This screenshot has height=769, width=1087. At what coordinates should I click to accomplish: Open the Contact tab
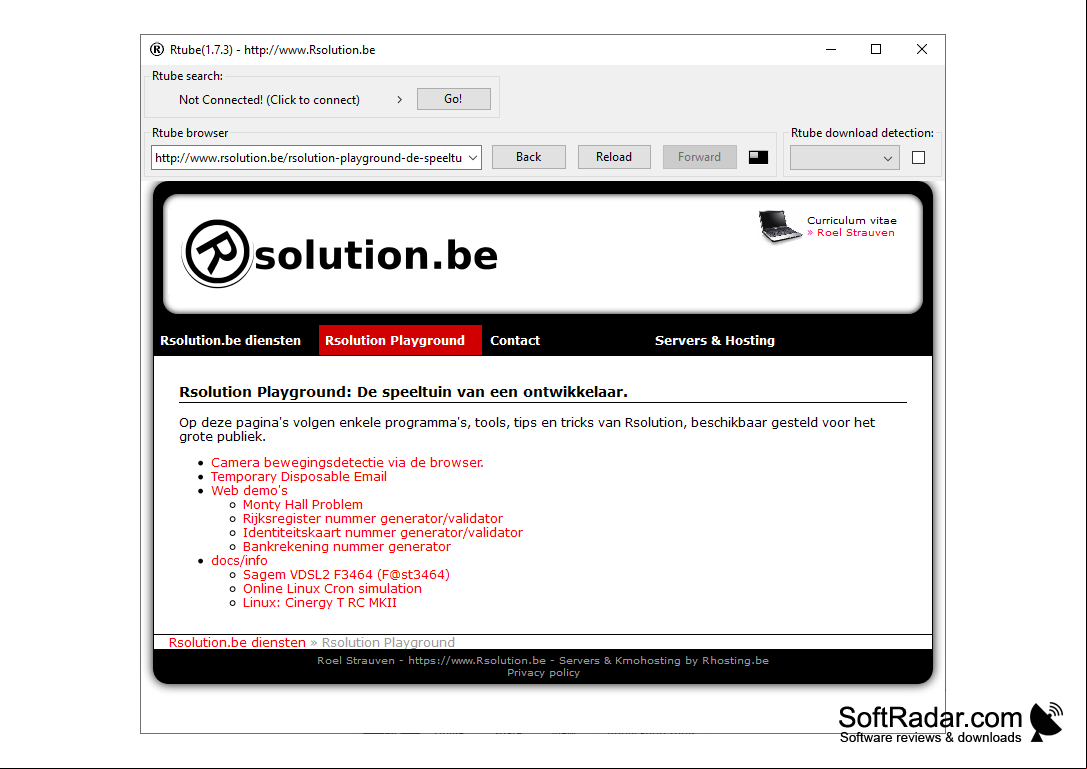pyautogui.click(x=514, y=340)
